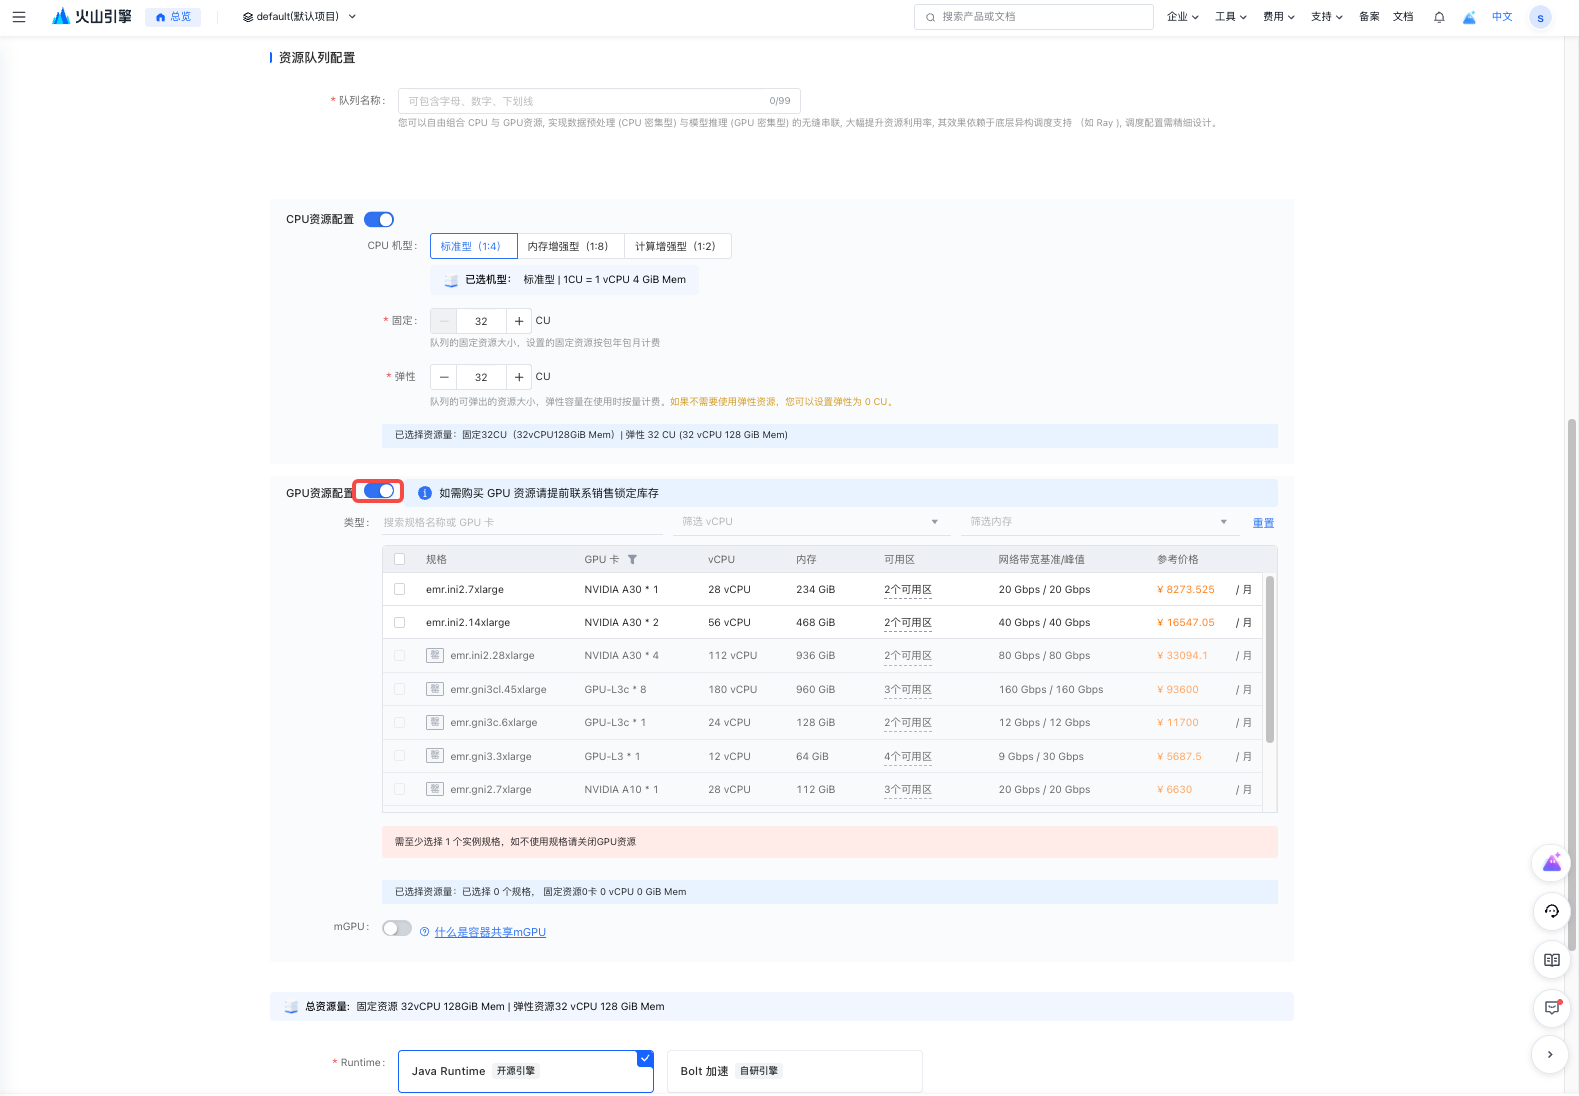Click the info icon beside GPU purchase notice
The width and height of the screenshot is (1579, 1096).
coord(425,493)
